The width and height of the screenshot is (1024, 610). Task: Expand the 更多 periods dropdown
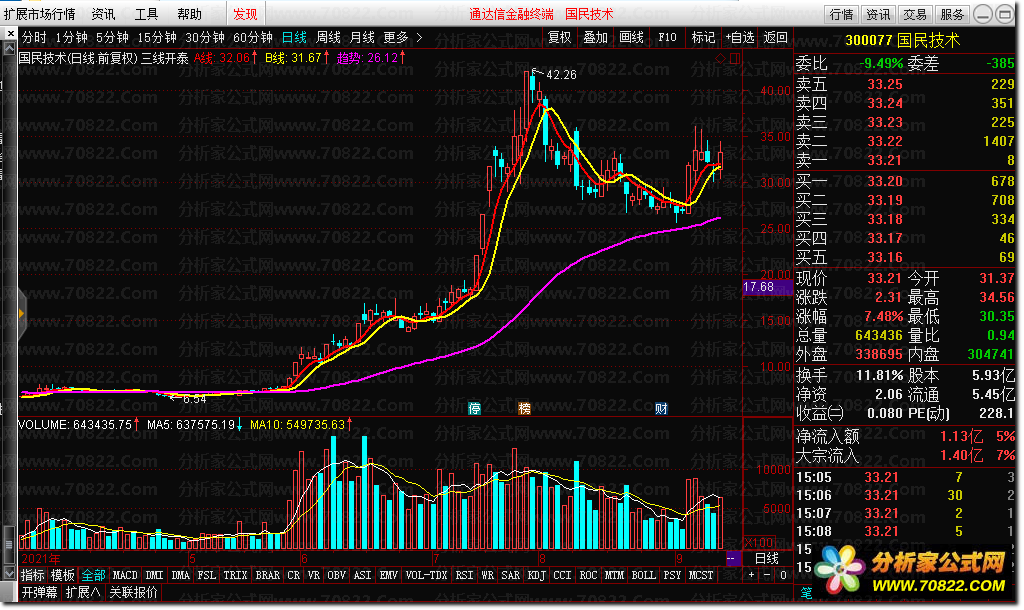click(402, 37)
